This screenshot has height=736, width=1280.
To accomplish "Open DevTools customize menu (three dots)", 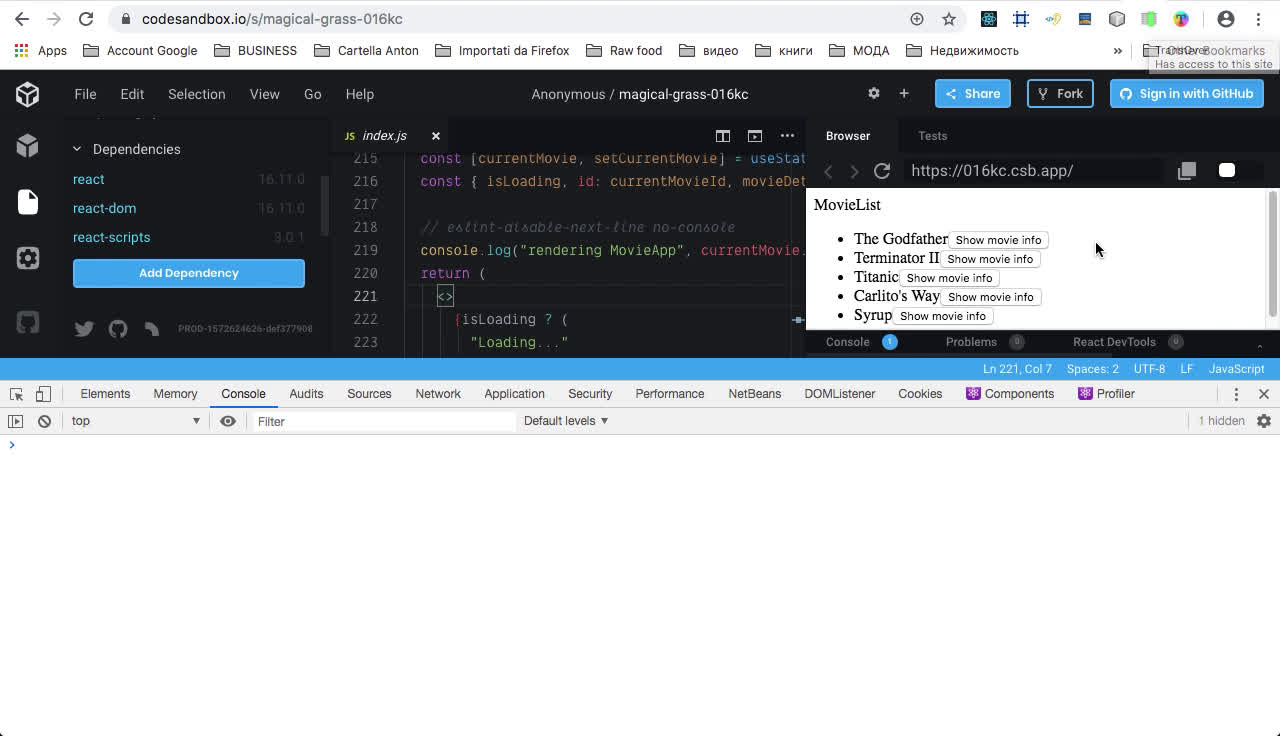I will coord(1236,394).
